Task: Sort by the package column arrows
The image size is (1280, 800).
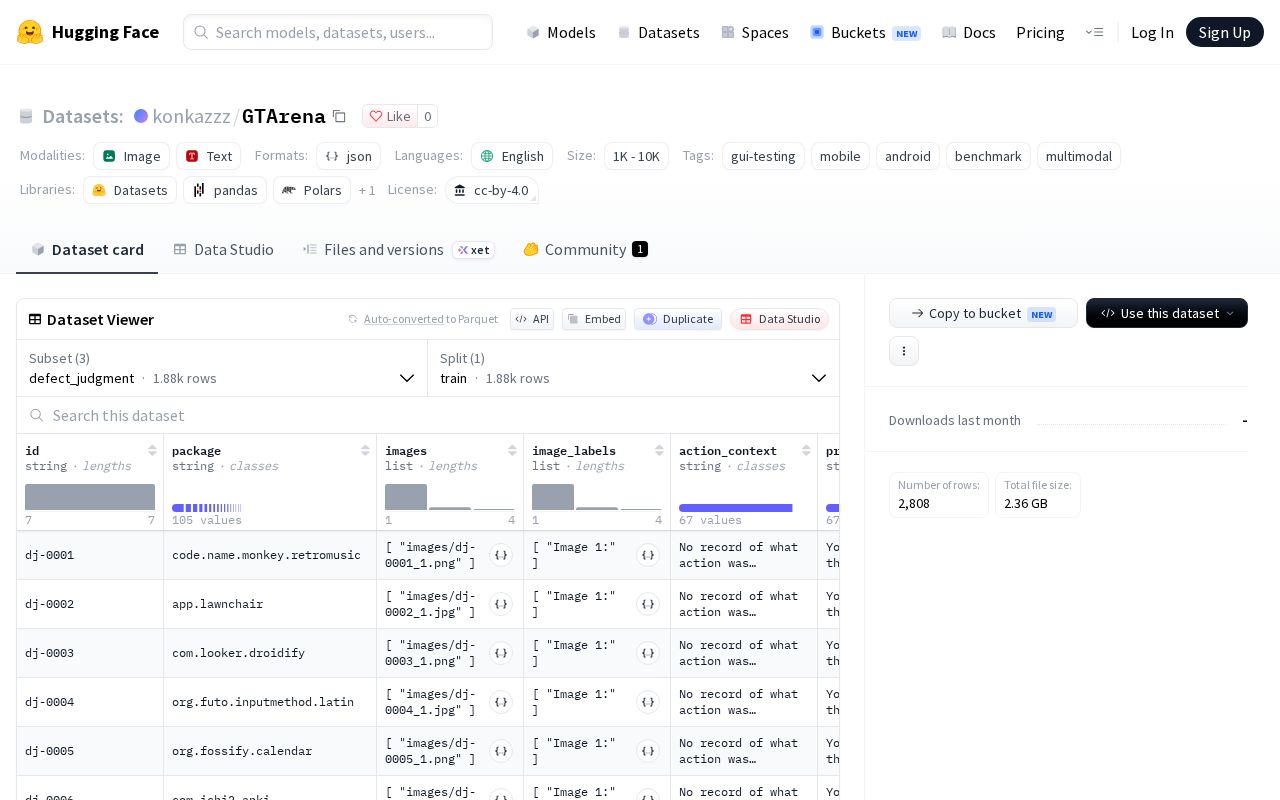Action: (365, 451)
